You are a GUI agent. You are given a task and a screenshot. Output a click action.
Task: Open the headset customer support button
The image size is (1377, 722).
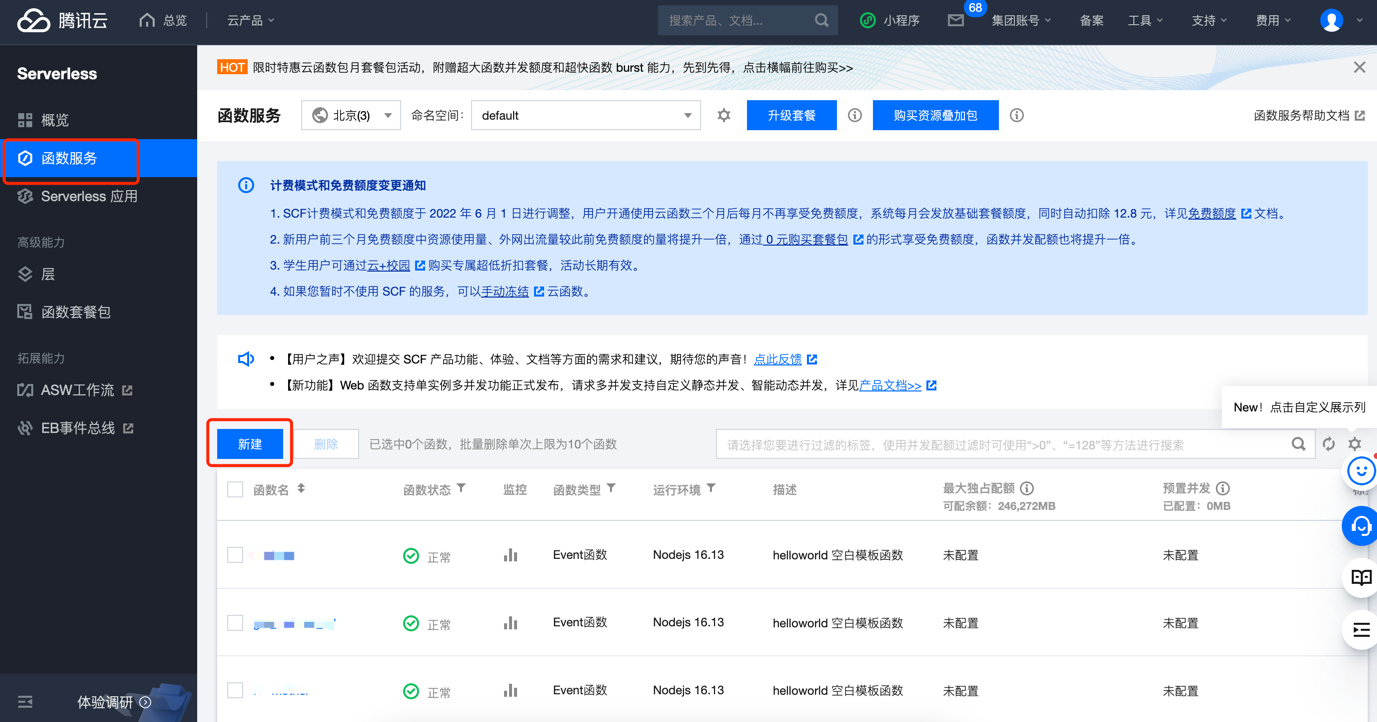pyautogui.click(x=1361, y=526)
